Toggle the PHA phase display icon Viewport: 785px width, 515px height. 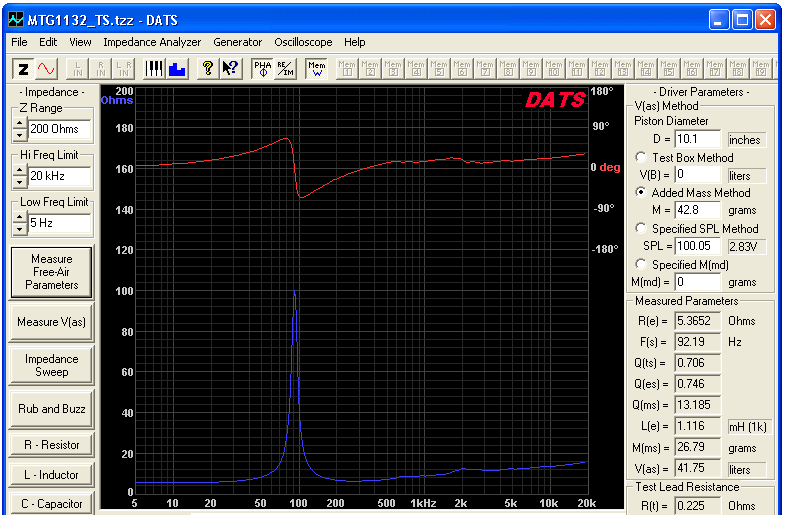262,69
